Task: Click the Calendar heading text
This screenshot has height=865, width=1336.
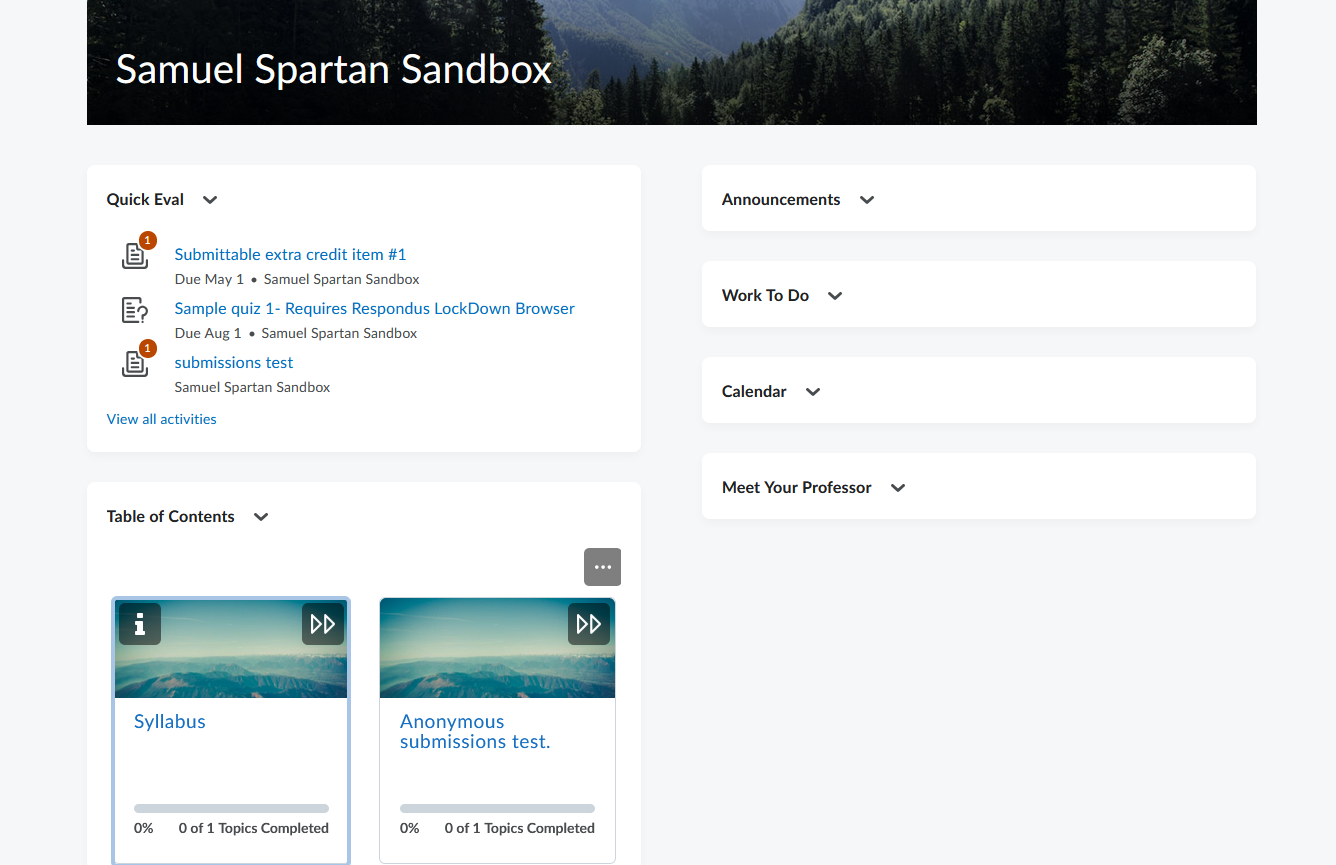Action: 754,392
